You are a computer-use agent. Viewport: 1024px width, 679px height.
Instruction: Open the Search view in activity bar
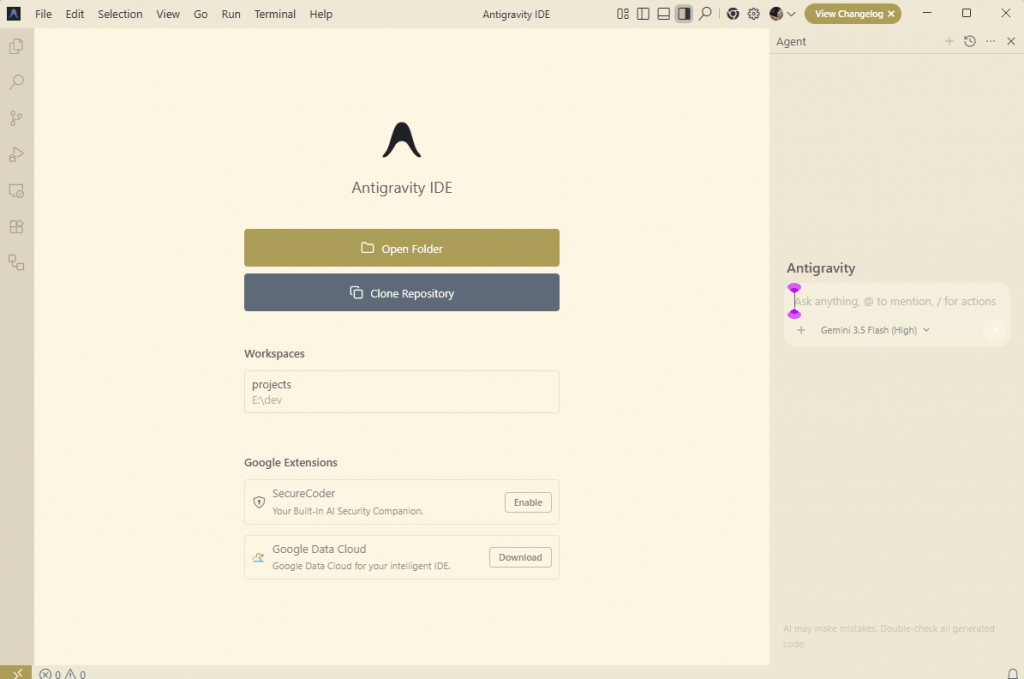(16, 82)
